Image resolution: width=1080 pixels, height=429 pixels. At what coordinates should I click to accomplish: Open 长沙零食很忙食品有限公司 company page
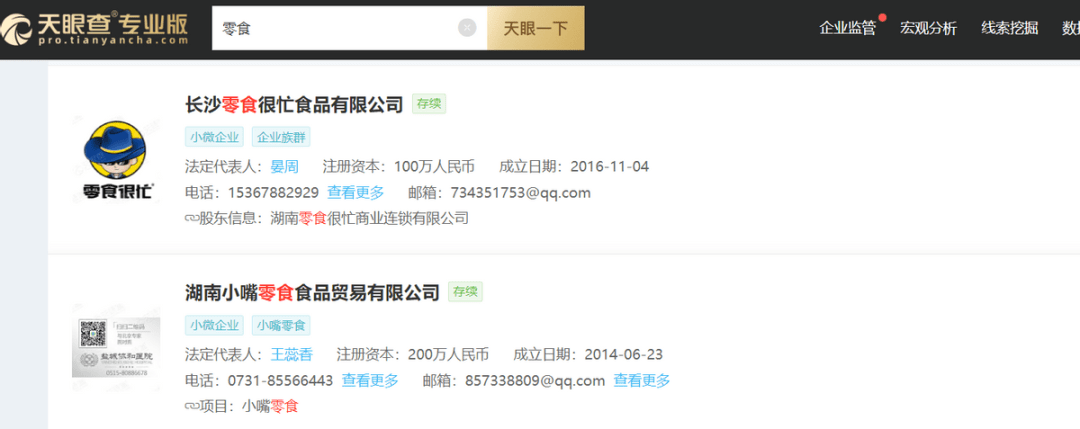294,105
